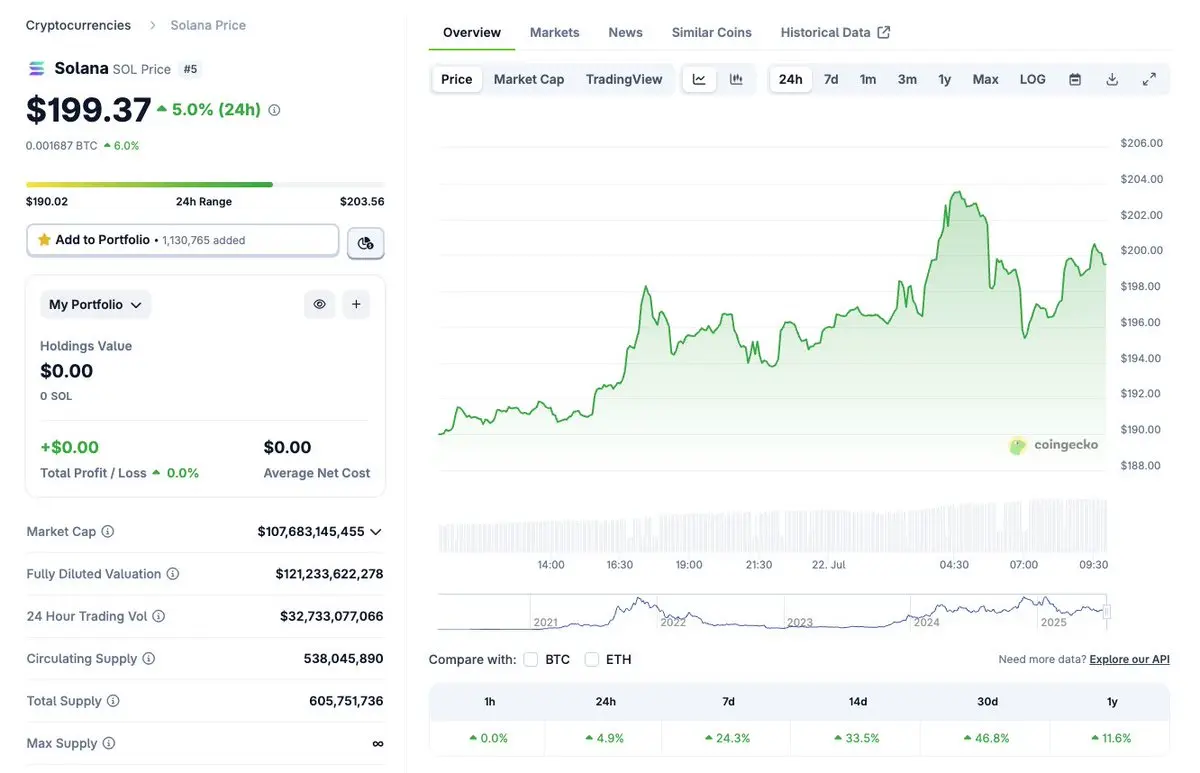Select the 24h chart range
Viewport: 1200px width, 773px height.
[x=791, y=79]
